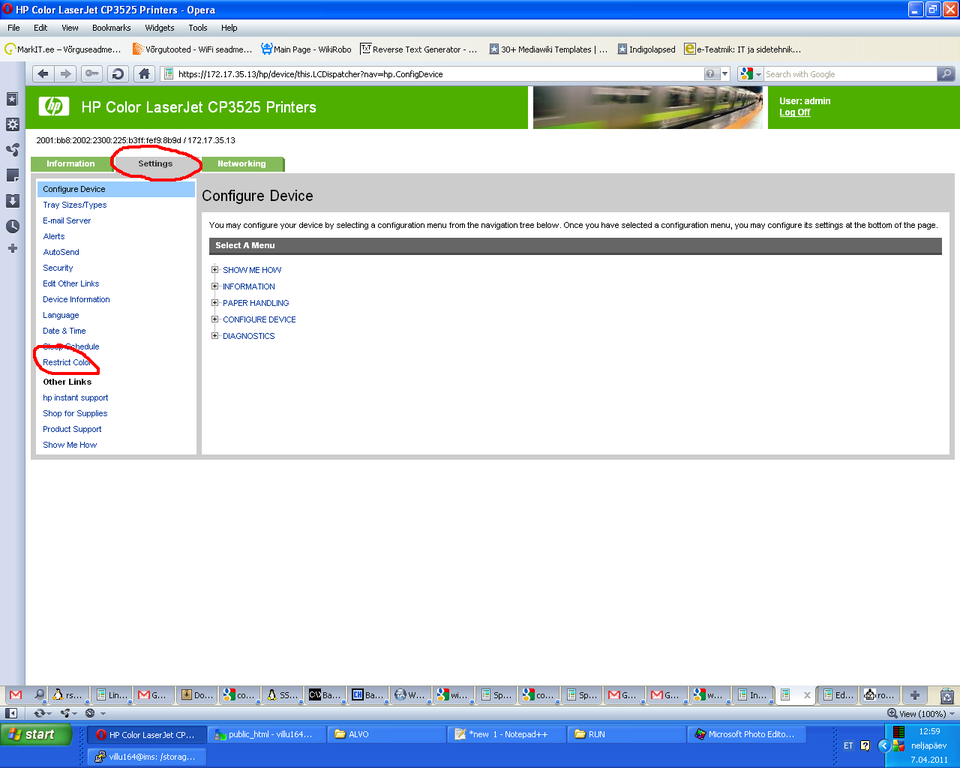Image resolution: width=960 pixels, height=768 pixels.
Task: Switch to the Networking tab
Action: tap(242, 164)
